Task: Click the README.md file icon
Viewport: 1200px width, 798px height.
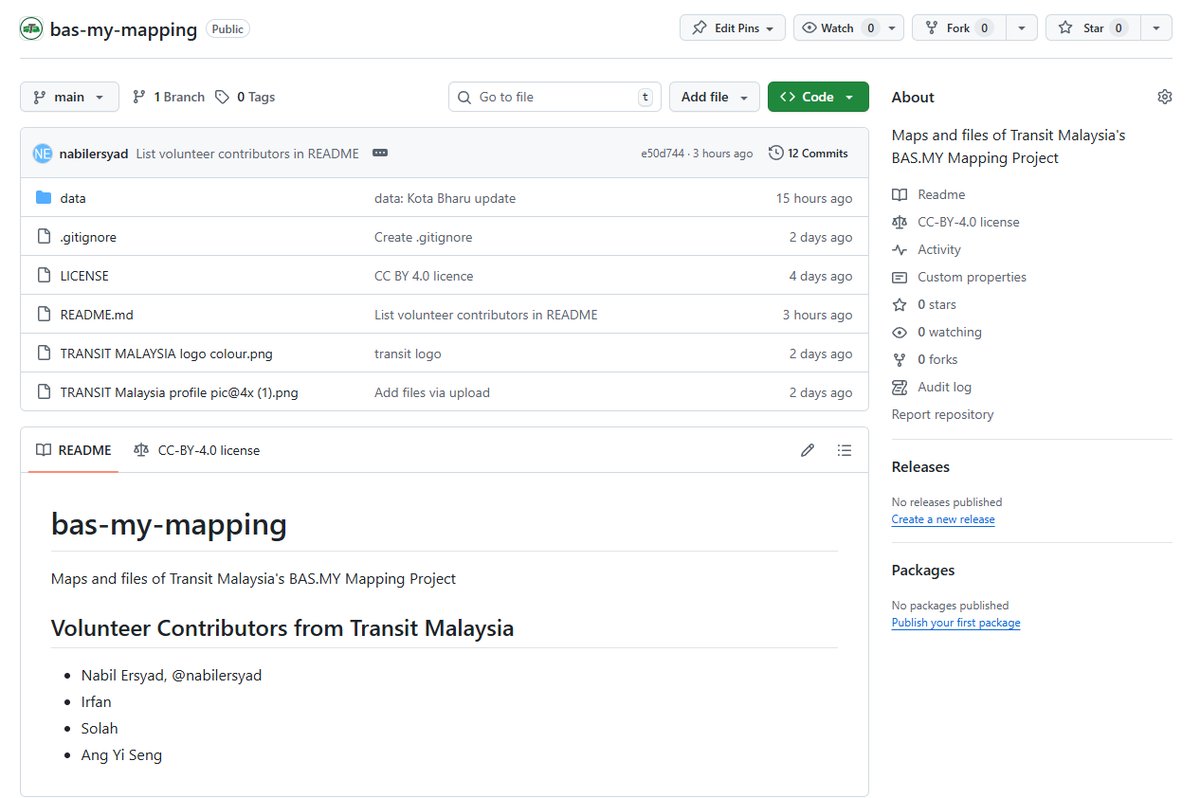Action: point(43,315)
